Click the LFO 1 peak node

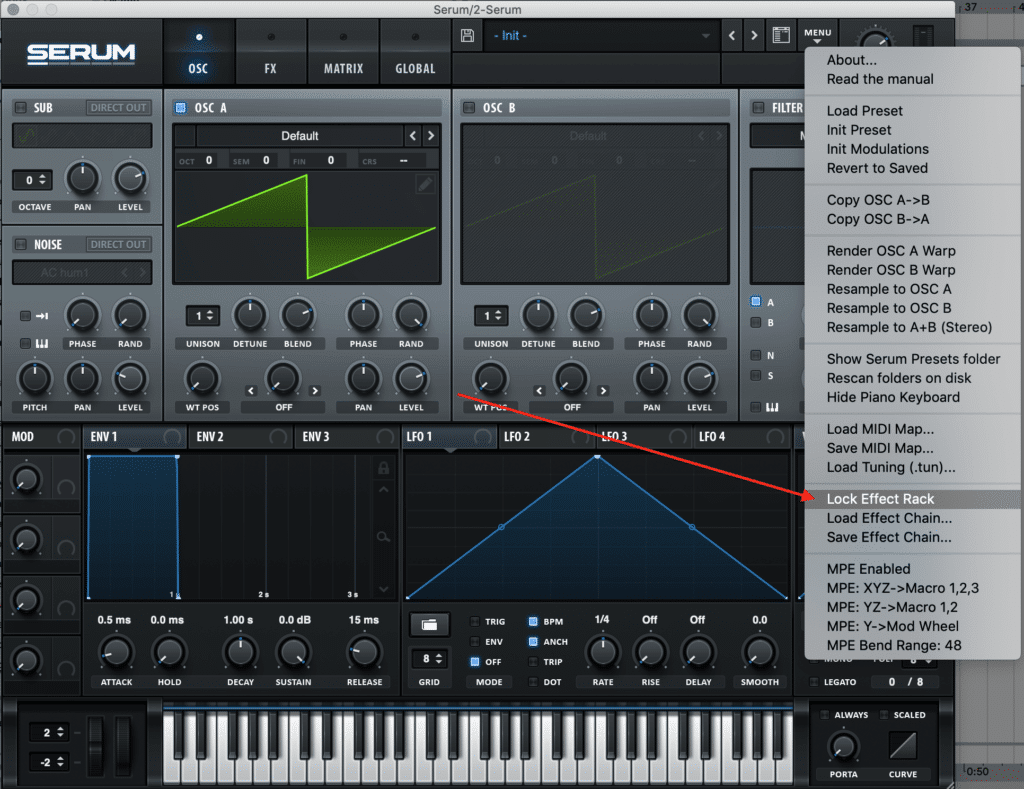[597, 457]
